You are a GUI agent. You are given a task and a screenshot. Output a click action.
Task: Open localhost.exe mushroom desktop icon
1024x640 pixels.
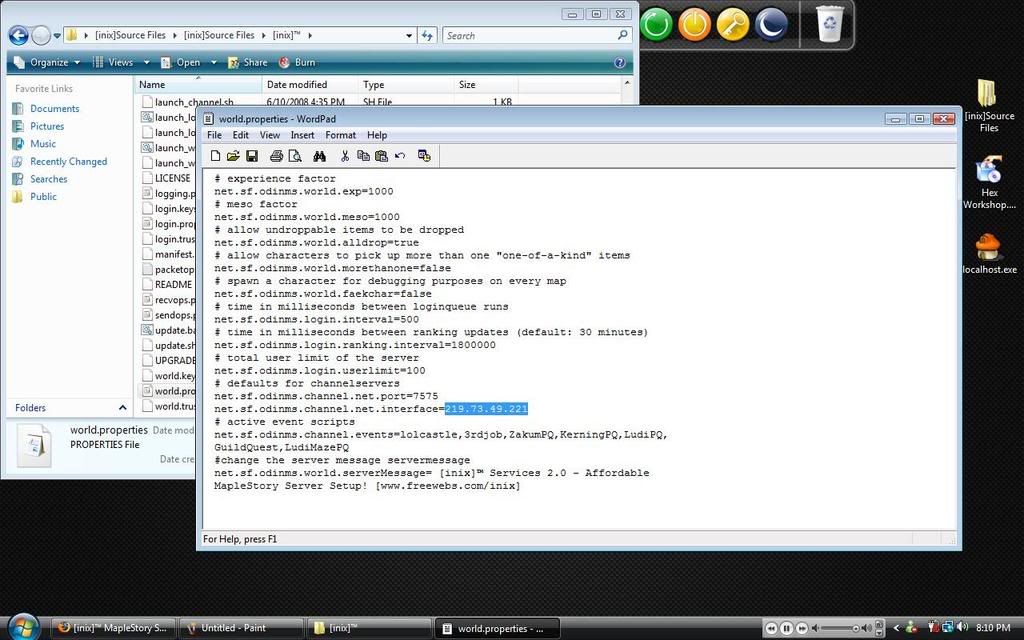coord(989,254)
